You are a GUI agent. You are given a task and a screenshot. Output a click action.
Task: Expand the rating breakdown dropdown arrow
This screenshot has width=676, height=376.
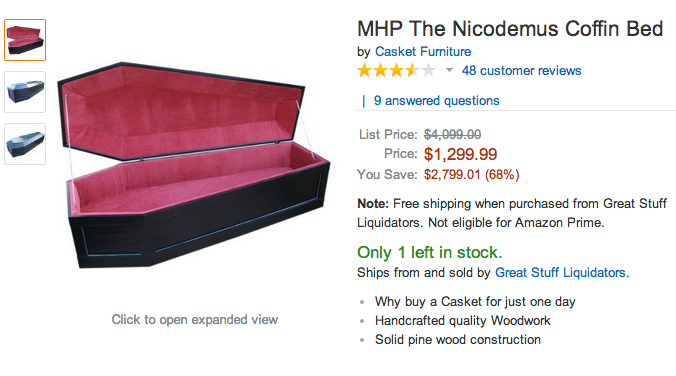pyautogui.click(x=449, y=70)
